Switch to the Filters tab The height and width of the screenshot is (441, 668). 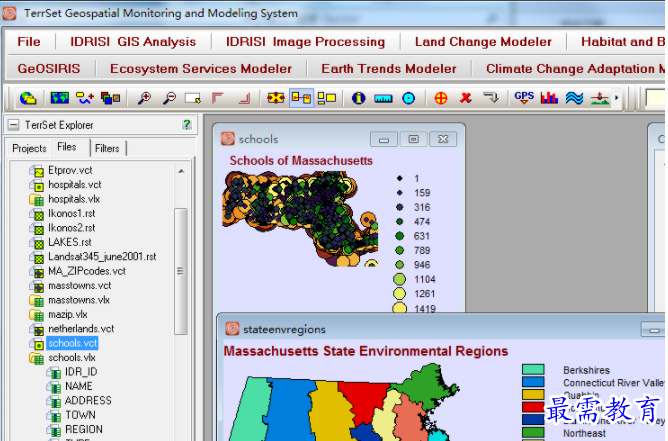click(x=107, y=148)
